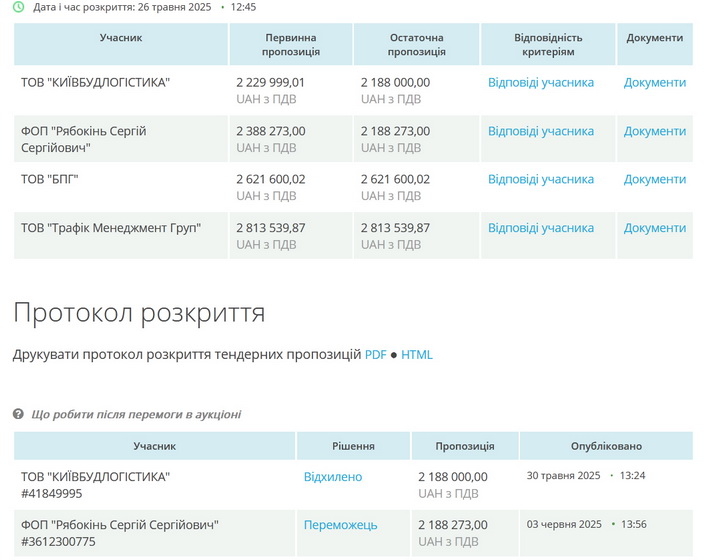
Task: Expand 'Що робити після перемоги в аукціоні'
Action: coord(136,414)
